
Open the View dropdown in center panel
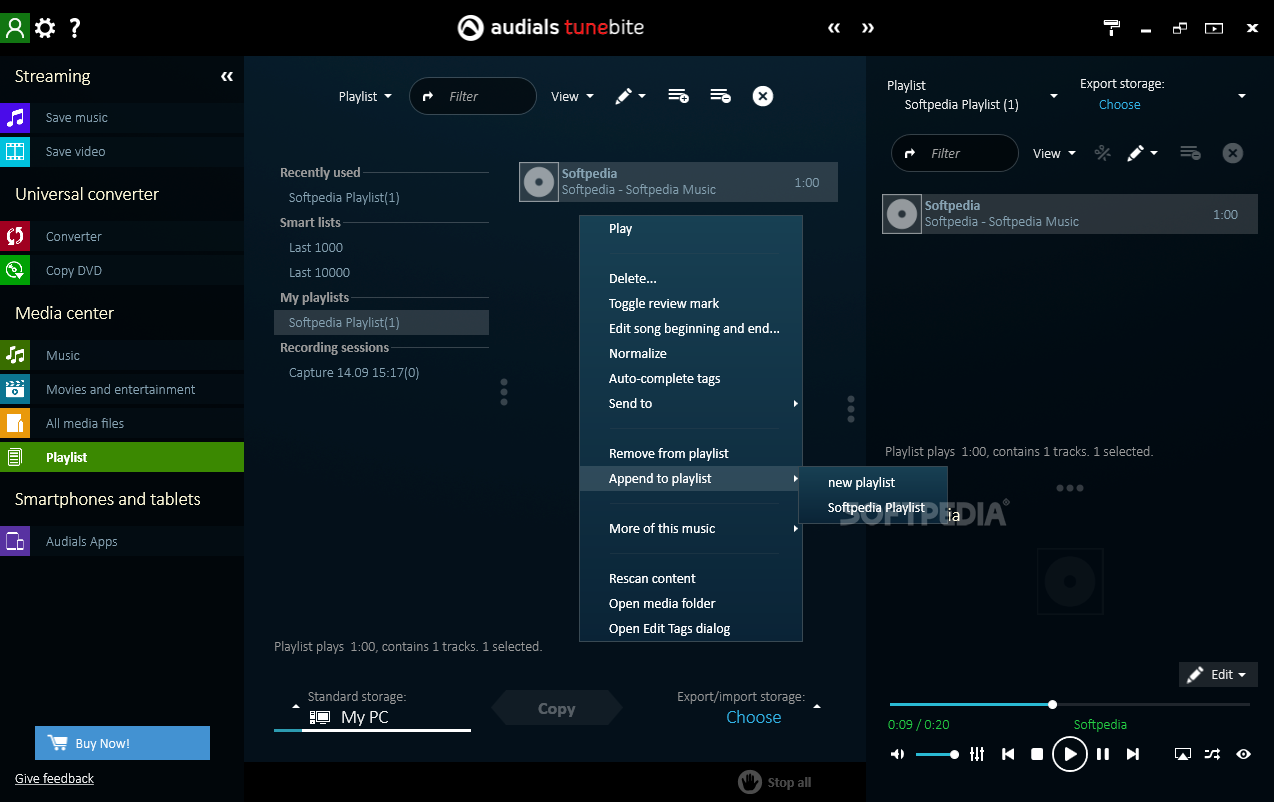click(572, 97)
